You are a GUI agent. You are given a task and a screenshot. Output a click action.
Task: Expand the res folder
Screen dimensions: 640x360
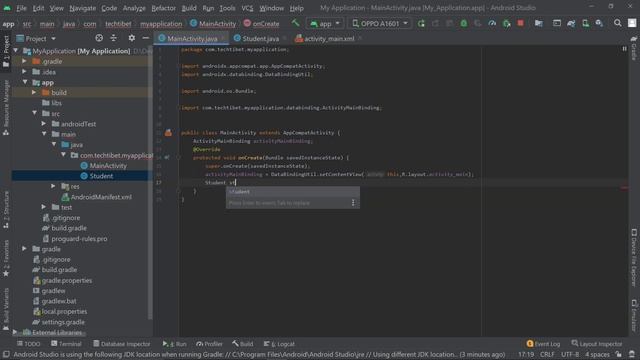point(53,186)
